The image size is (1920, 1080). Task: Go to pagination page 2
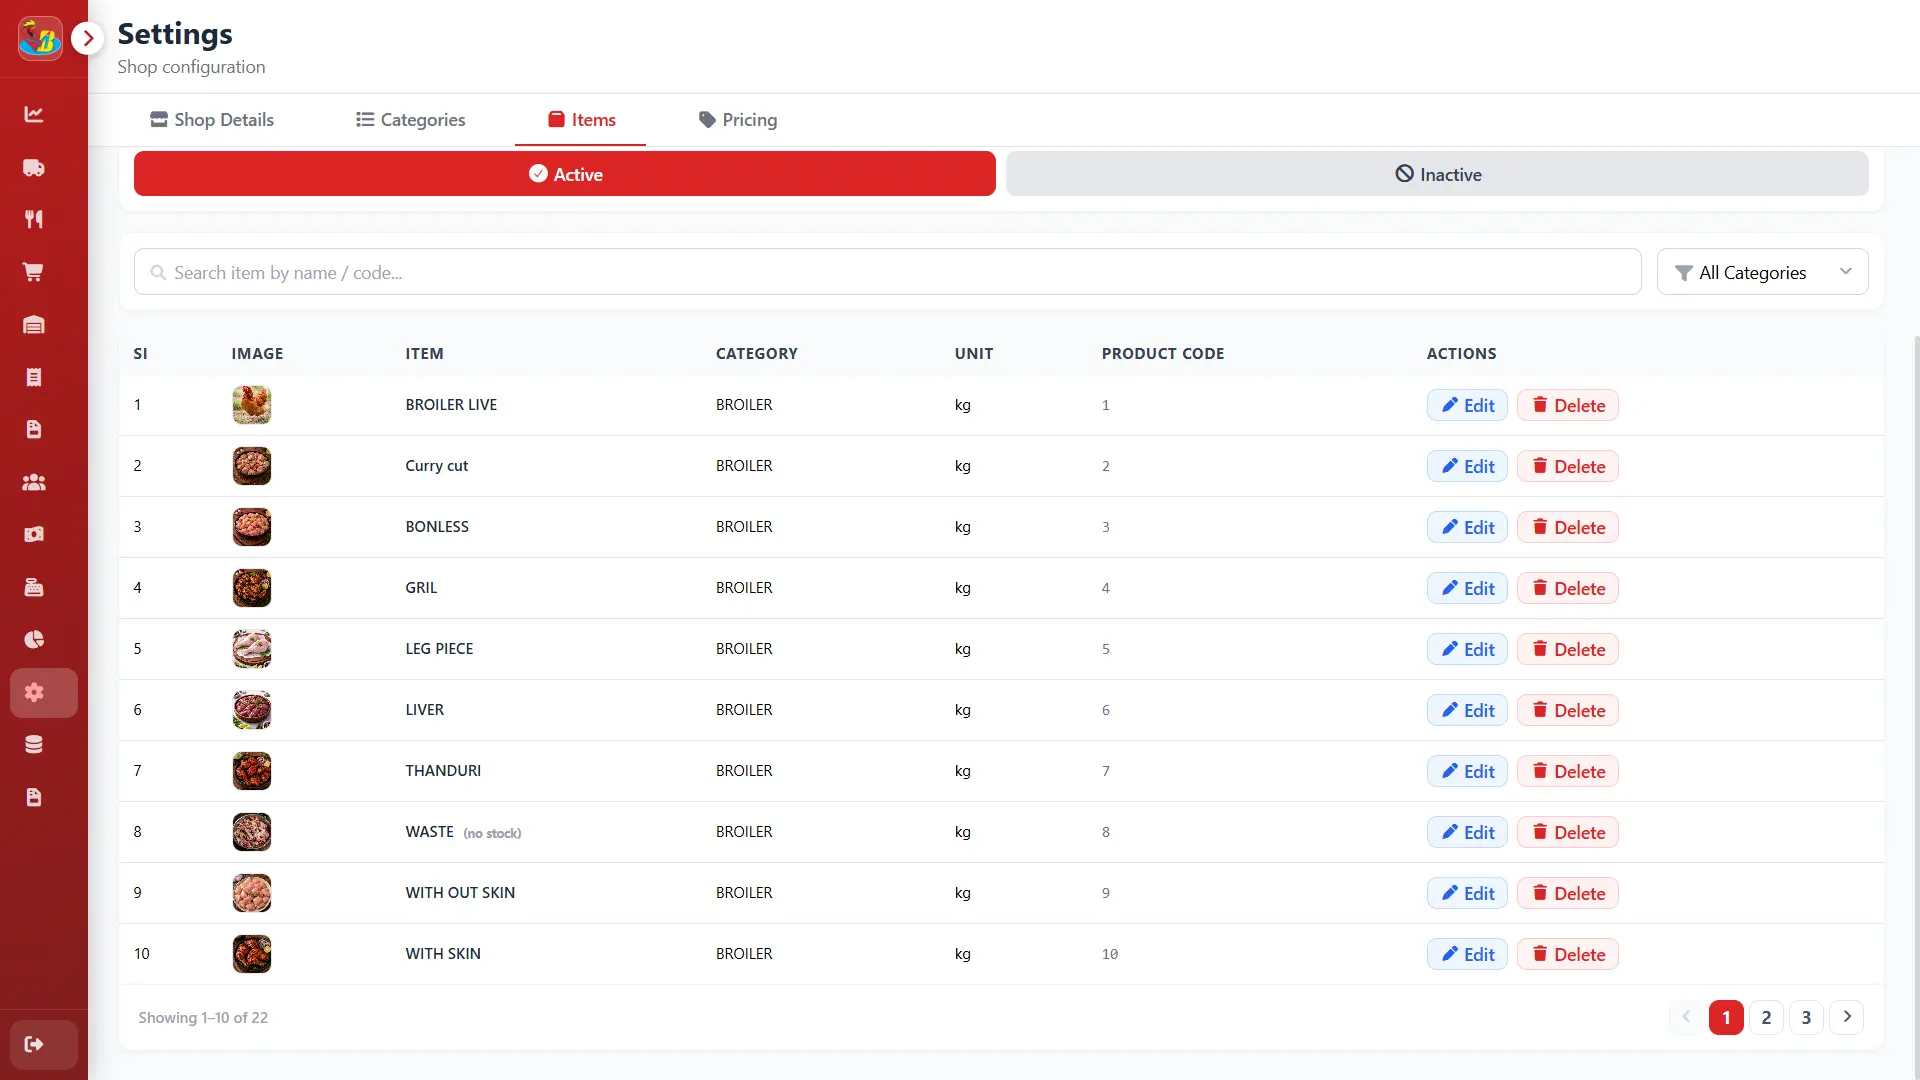click(1766, 1017)
